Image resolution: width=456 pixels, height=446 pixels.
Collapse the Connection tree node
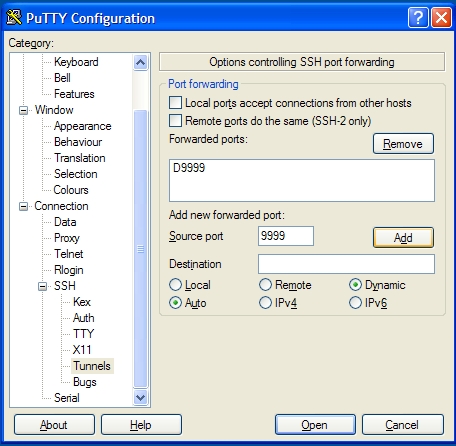(23, 206)
